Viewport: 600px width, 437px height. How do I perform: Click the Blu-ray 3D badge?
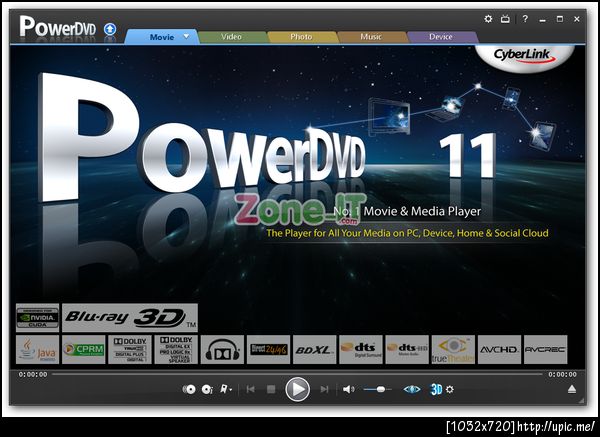click(130, 318)
